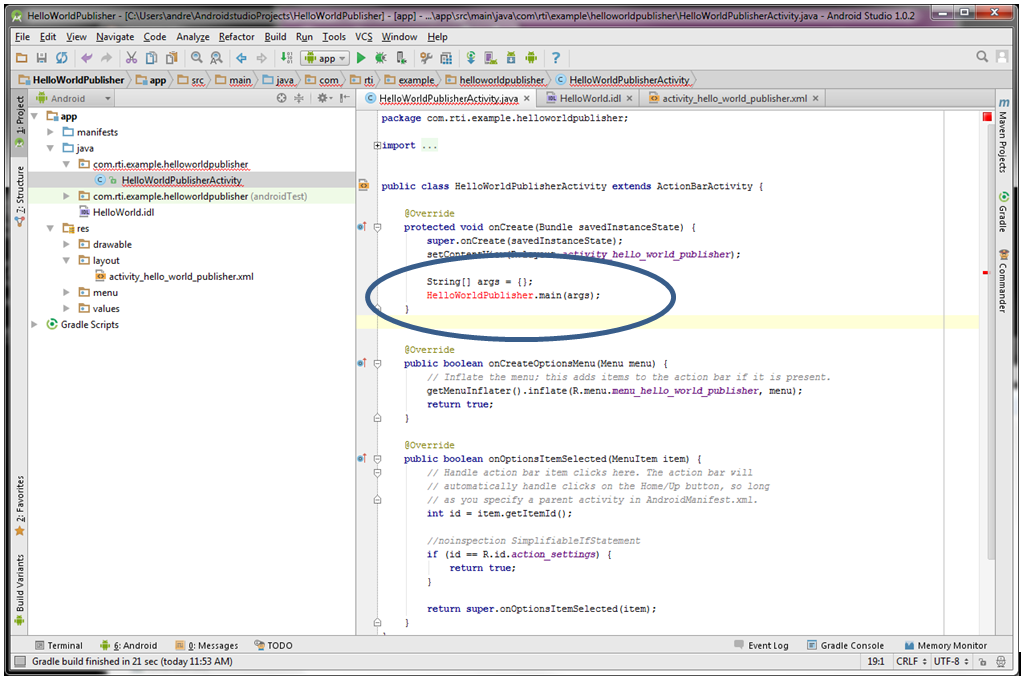Screen dimensions: 1022x681
Task: Open the Build menu
Action: pyautogui.click(x=275, y=37)
